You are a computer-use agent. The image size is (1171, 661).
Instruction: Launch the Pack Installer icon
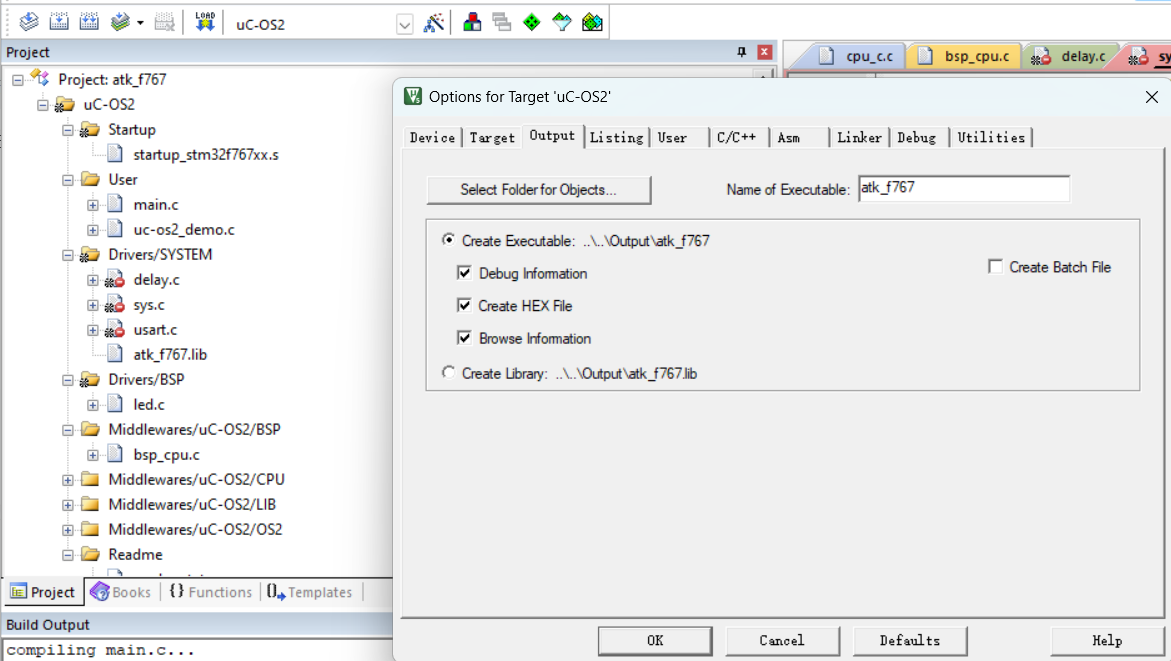(x=592, y=22)
